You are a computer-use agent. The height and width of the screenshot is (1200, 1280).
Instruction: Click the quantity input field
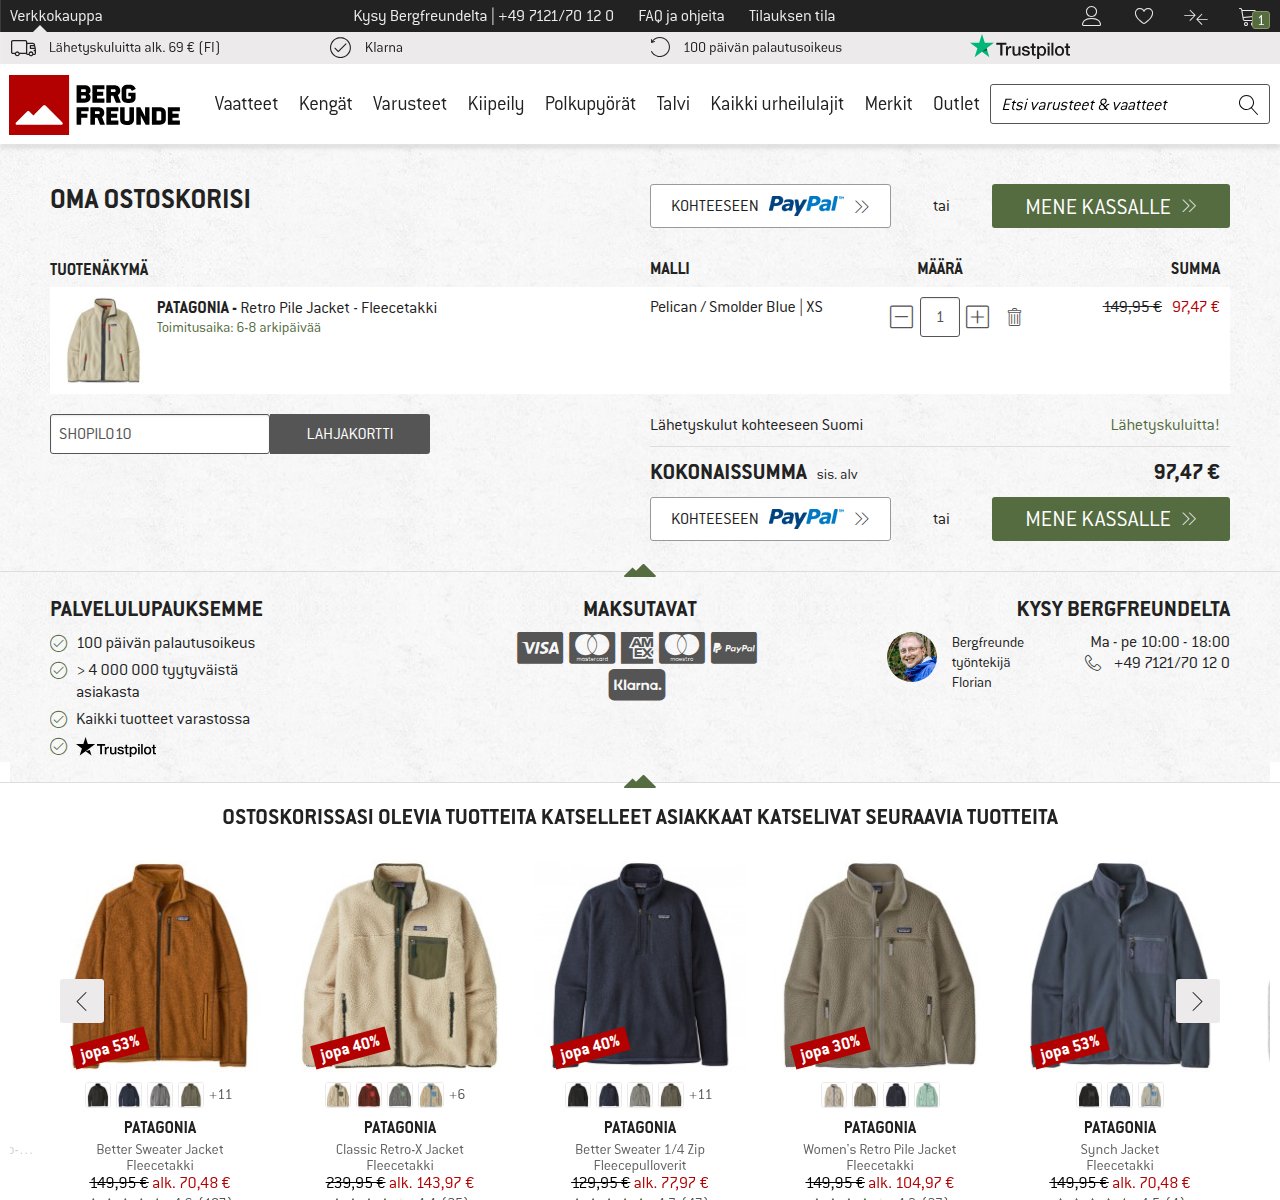point(940,317)
